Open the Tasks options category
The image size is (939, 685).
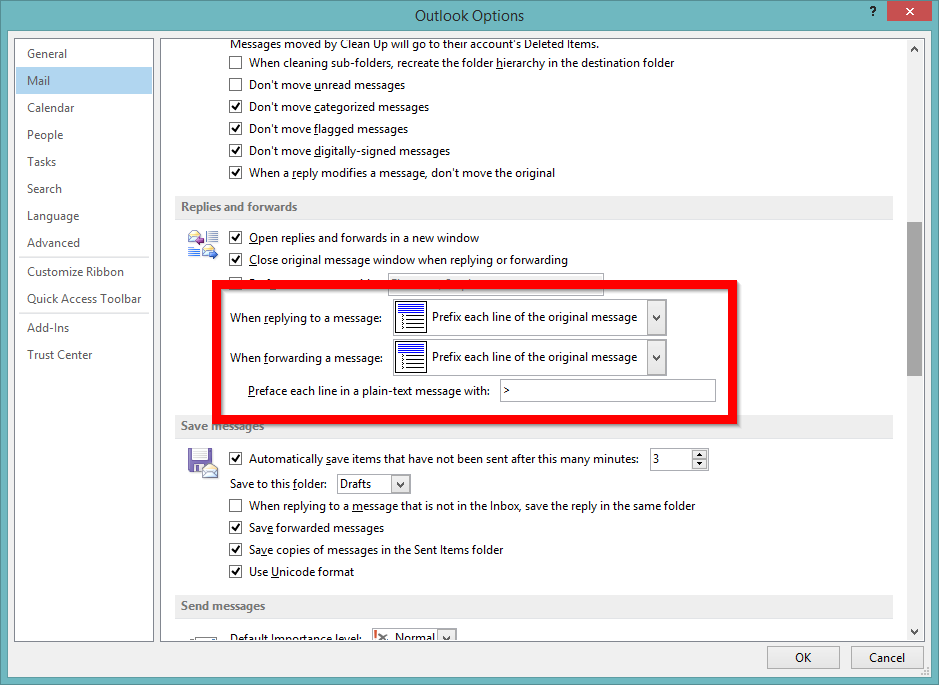click(84, 162)
